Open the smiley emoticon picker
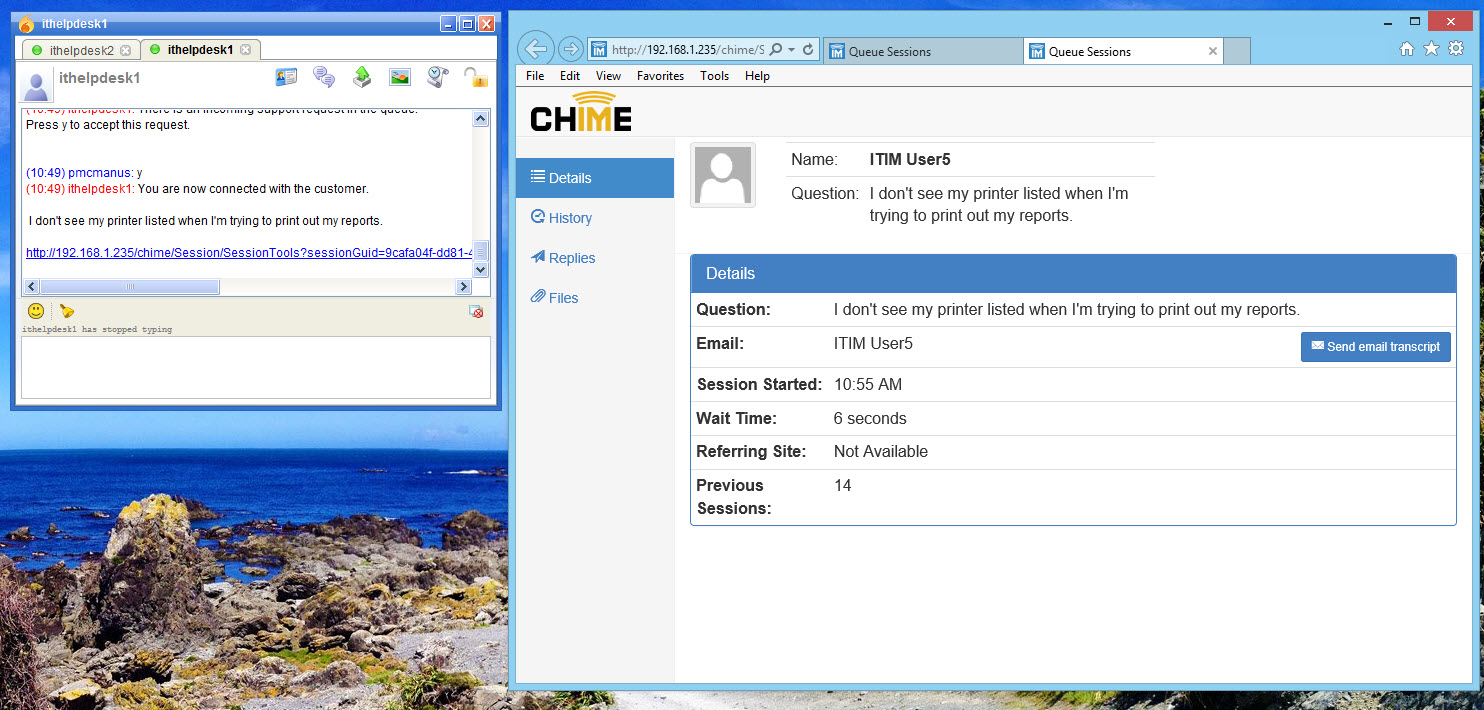The height and width of the screenshot is (710, 1484). coord(35,311)
